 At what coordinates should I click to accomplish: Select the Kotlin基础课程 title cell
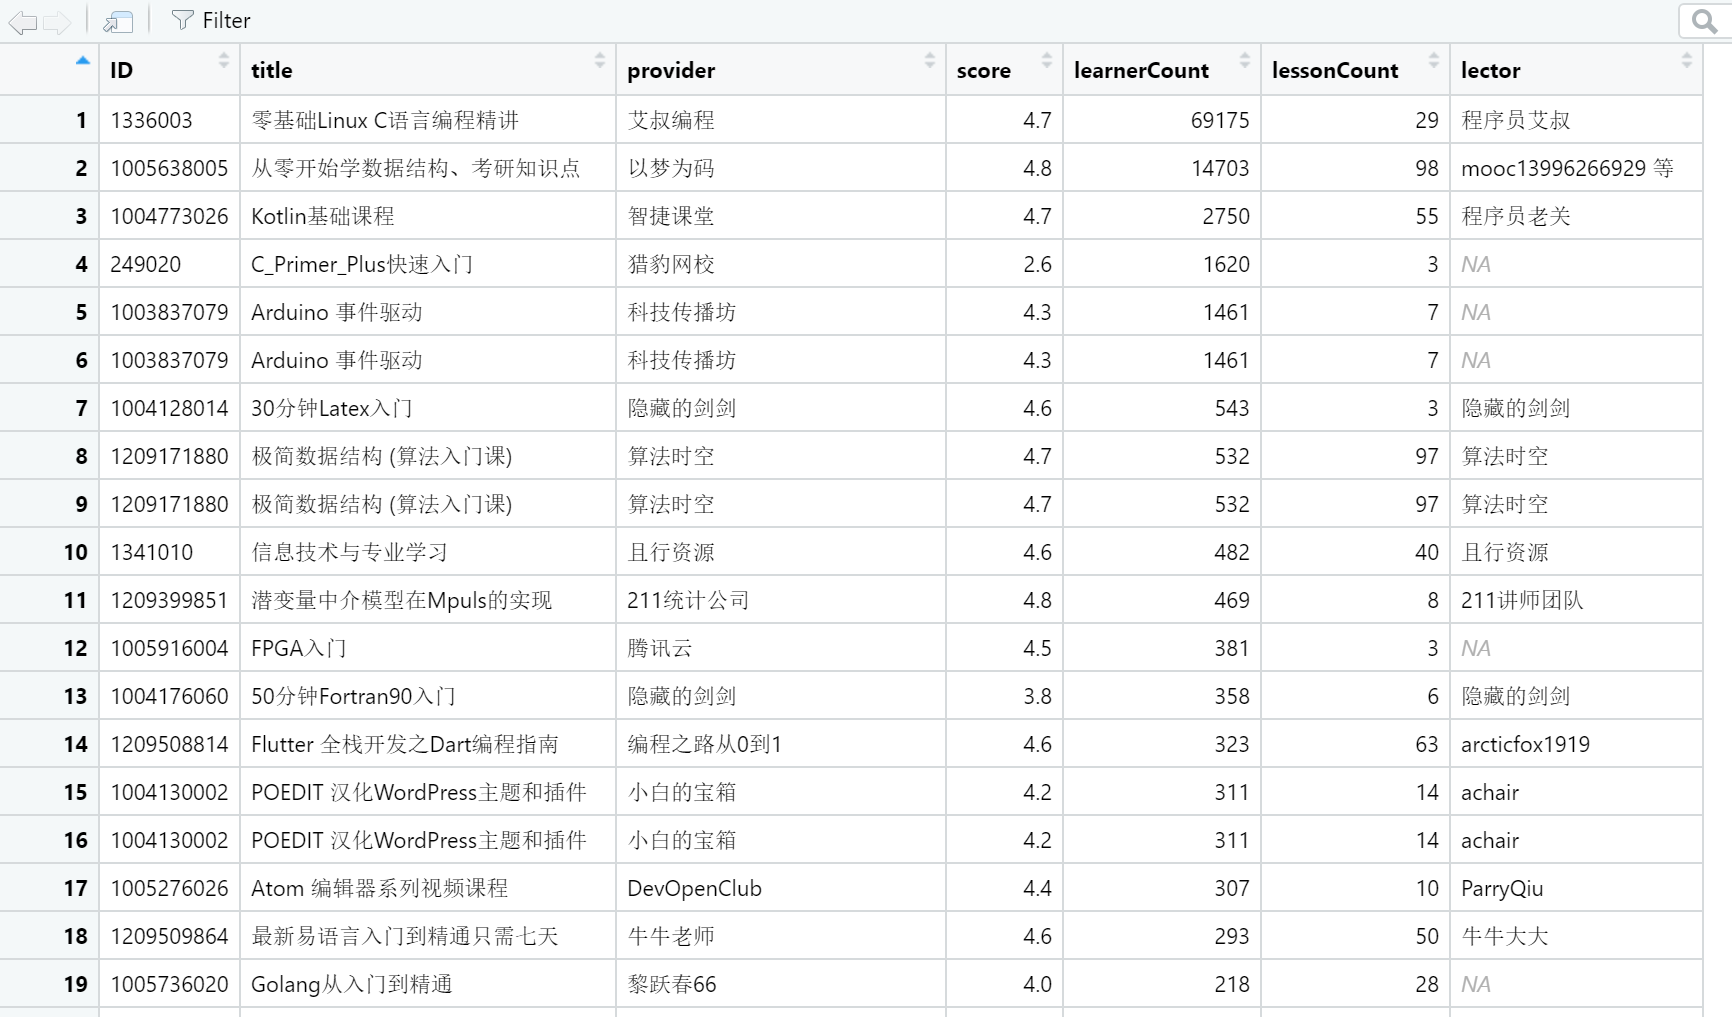pyautogui.click(x=322, y=216)
